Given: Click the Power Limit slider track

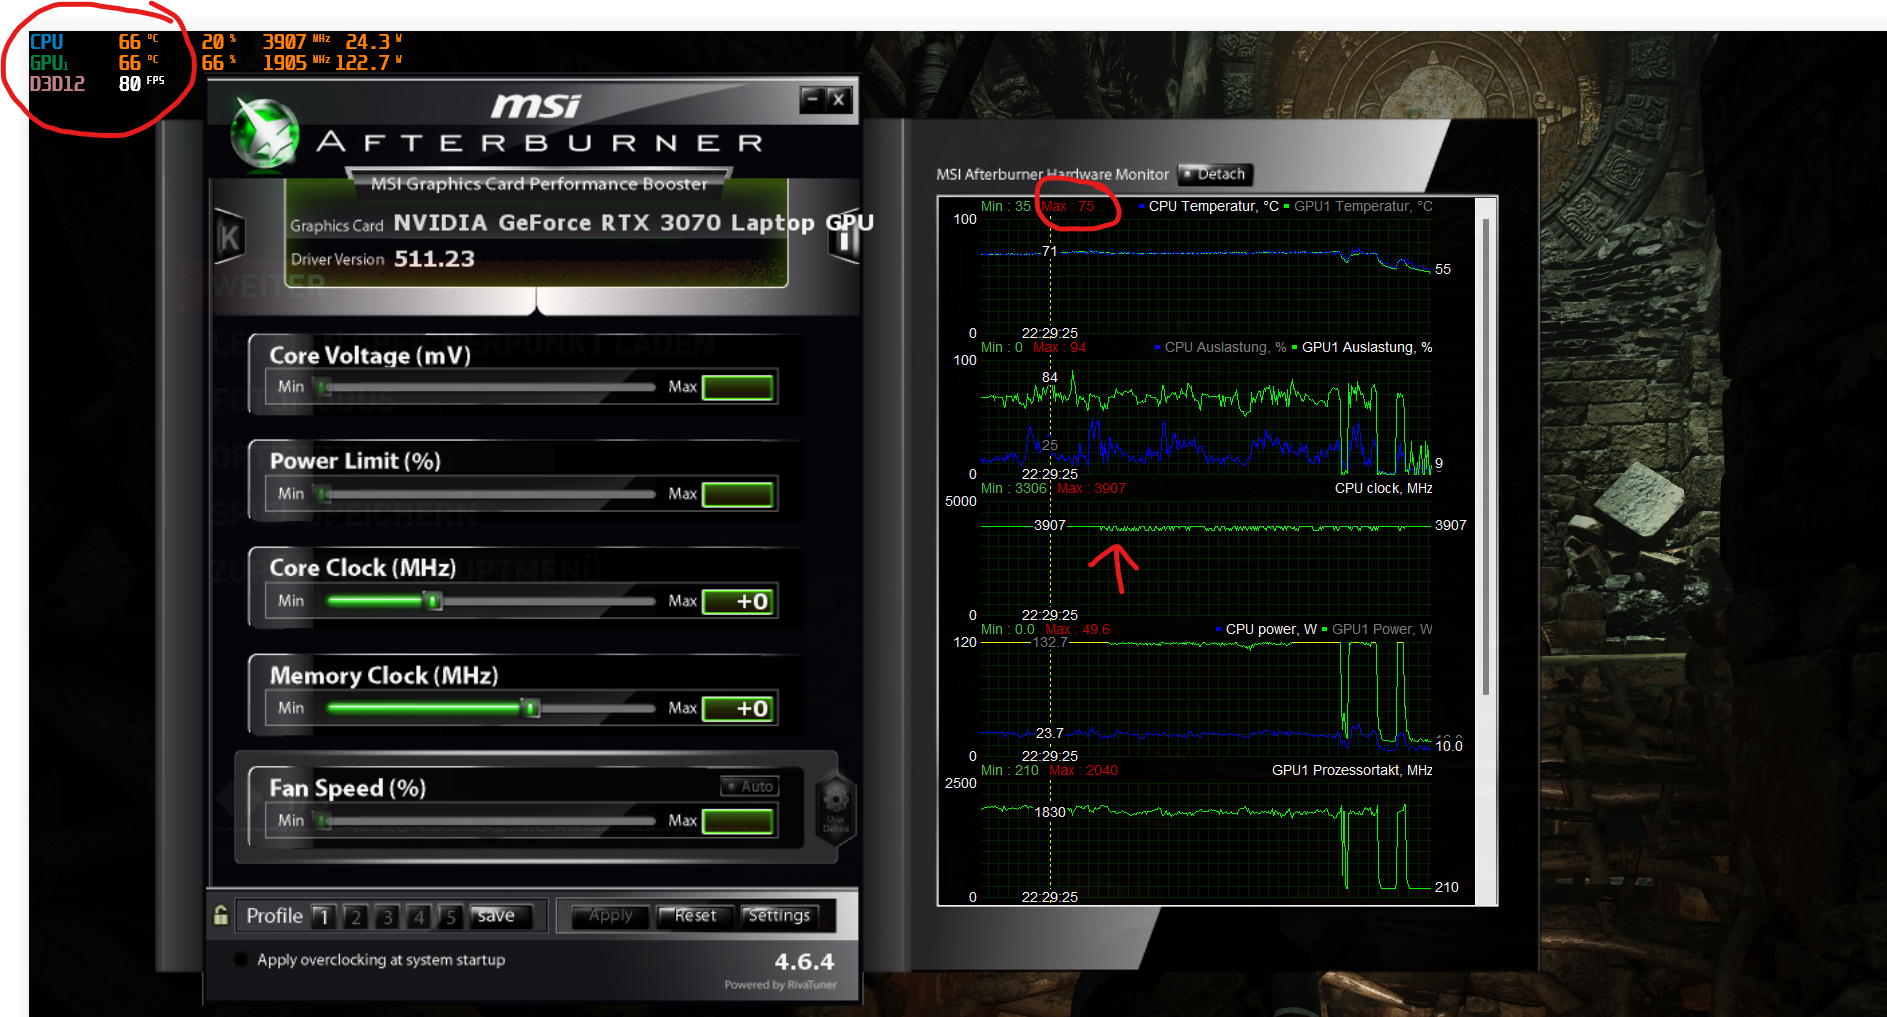Looking at the screenshot, I should (x=486, y=493).
